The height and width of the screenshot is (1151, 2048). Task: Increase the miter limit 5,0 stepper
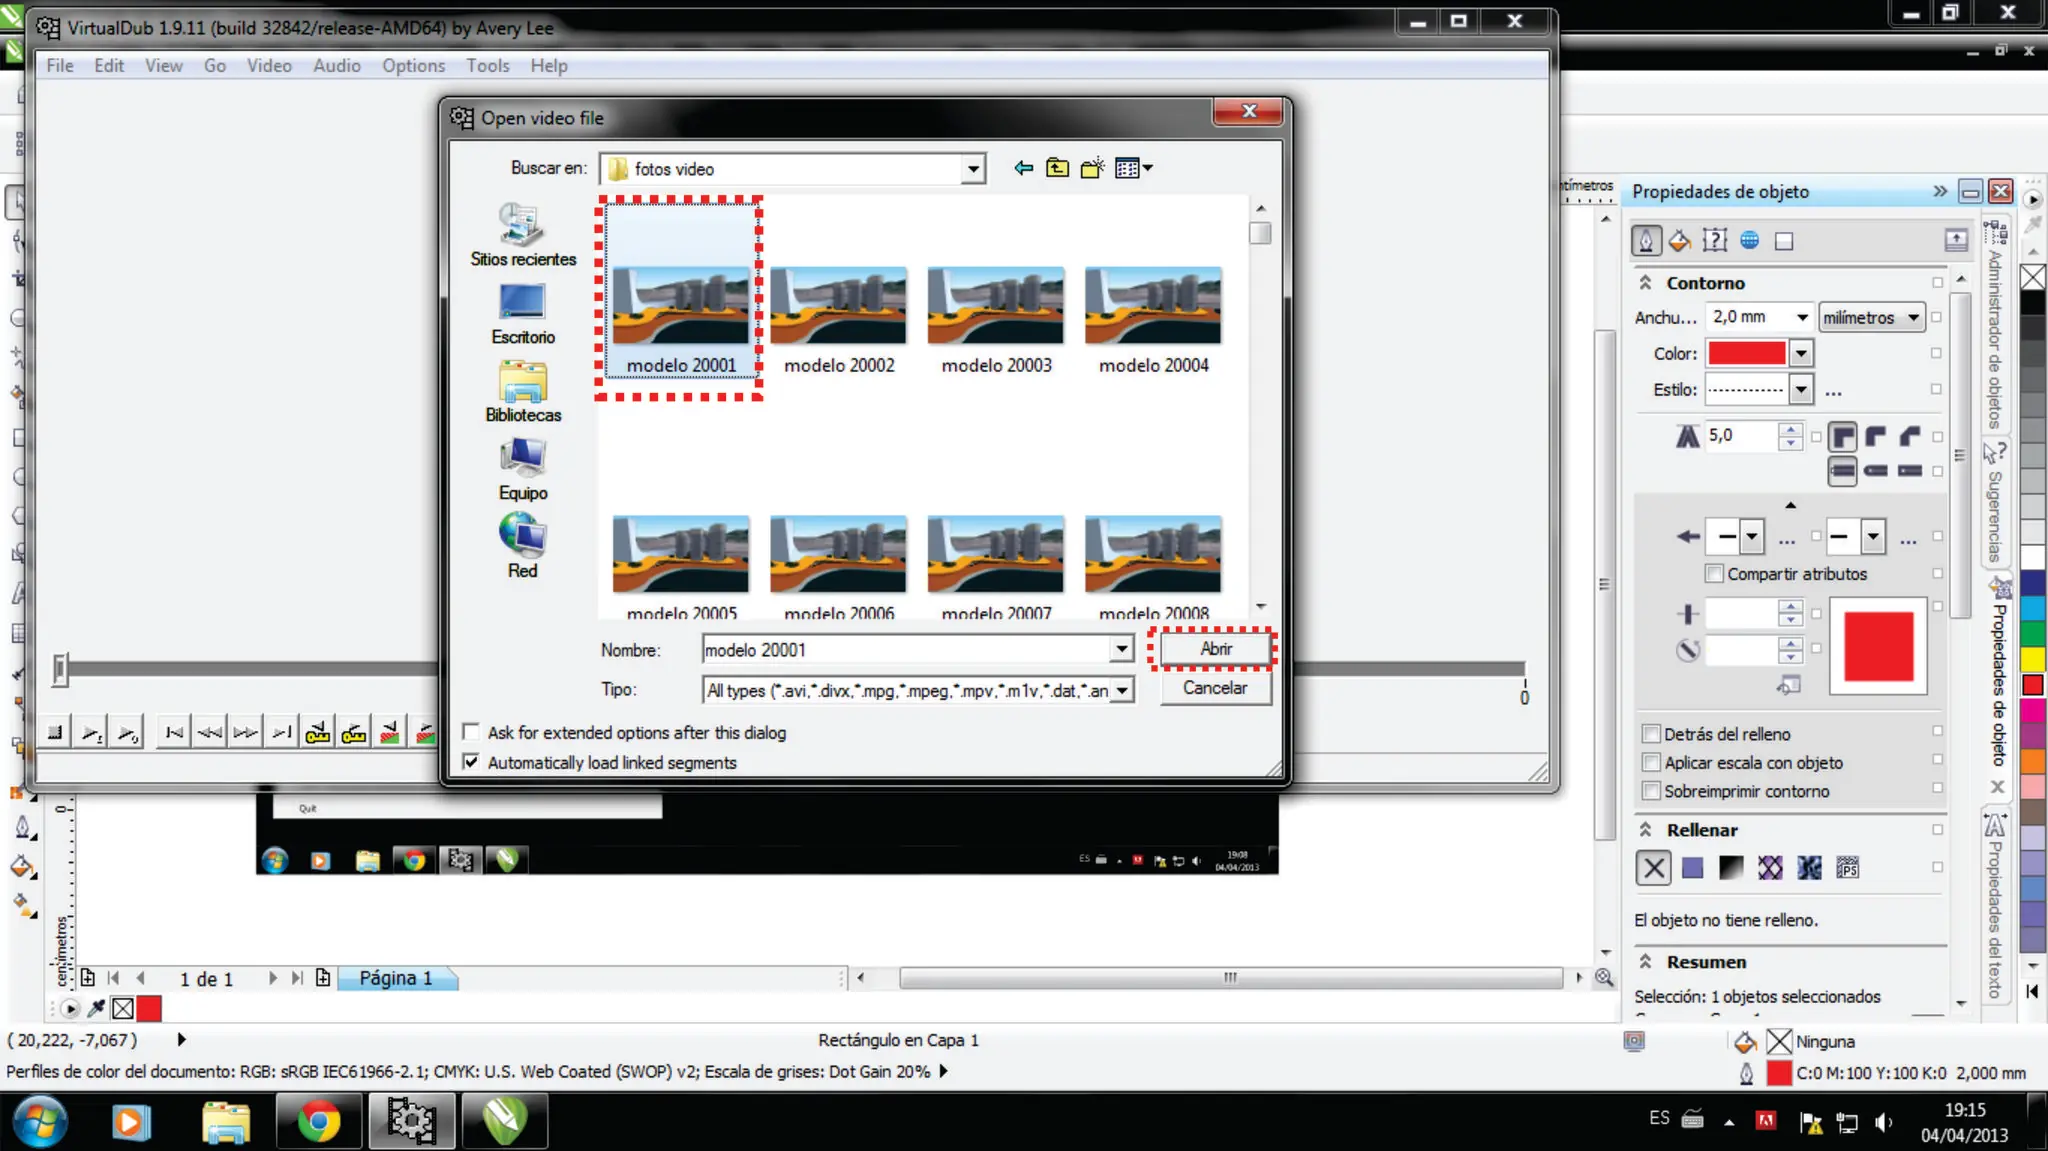pyautogui.click(x=1790, y=429)
